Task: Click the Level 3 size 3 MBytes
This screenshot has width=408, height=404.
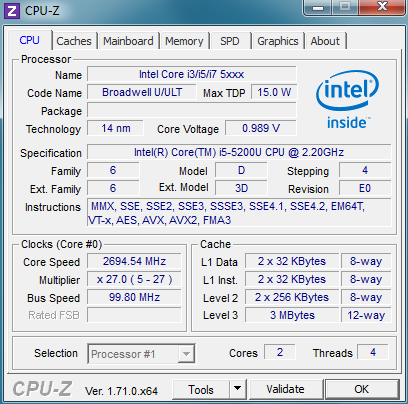Action: pyautogui.click(x=292, y=315)
